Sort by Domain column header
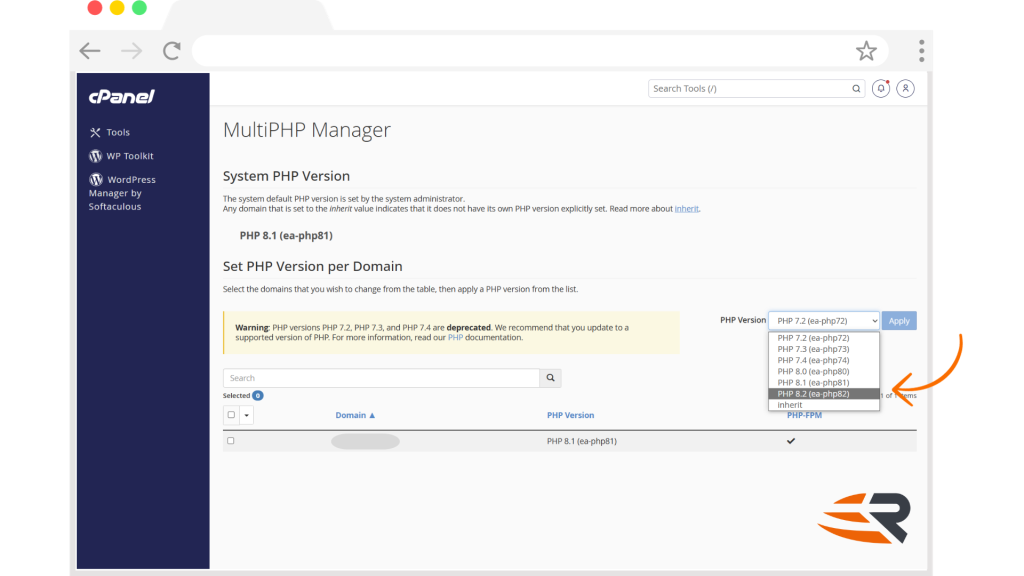The width and height of the screenshot is (1024, 576). pyautogui.click(x=355, y=415)
